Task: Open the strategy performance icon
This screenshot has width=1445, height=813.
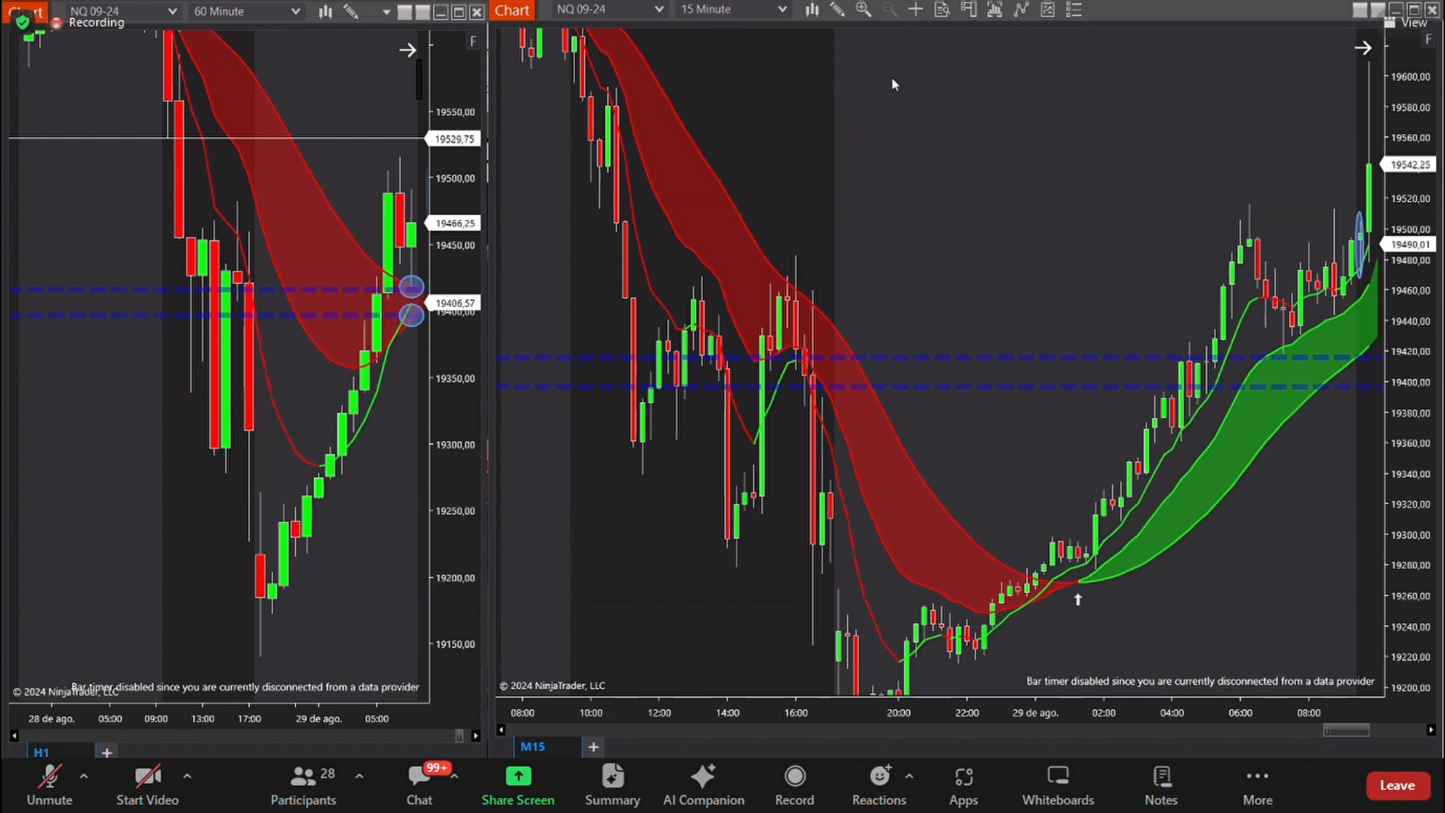Action: (1047, 10)
